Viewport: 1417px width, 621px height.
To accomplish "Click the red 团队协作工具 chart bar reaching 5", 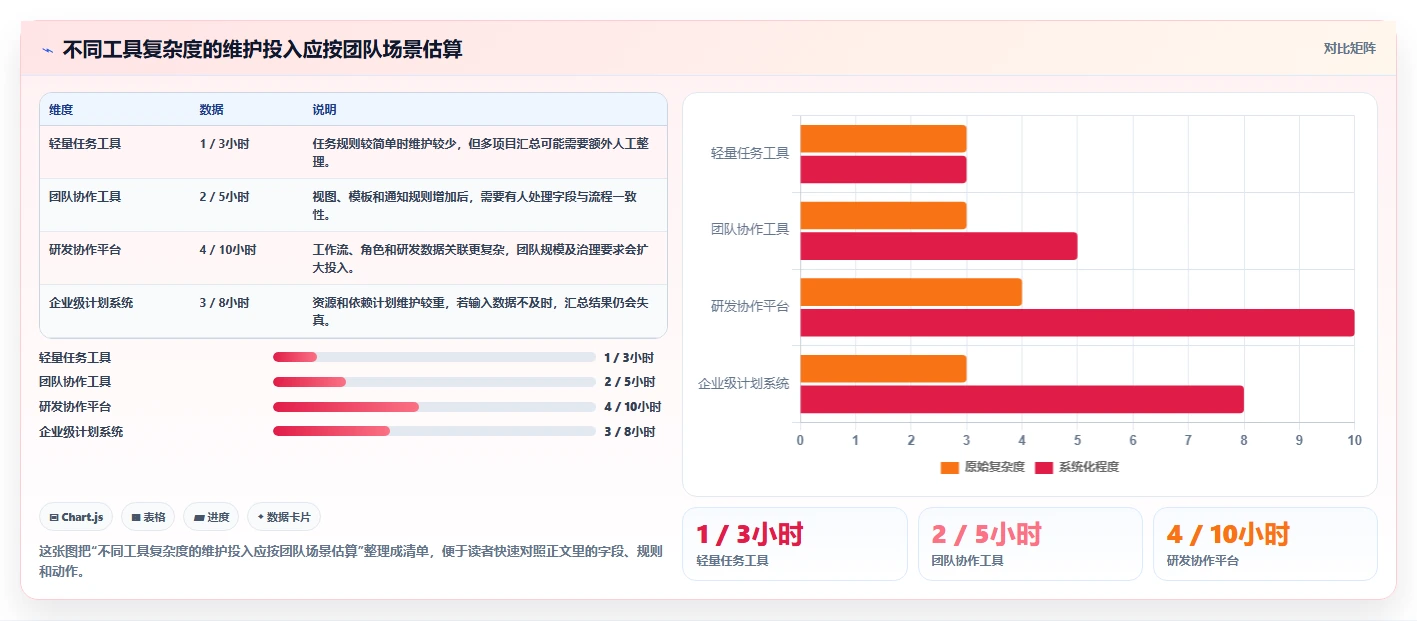I will pyautogui.click(x=938, y=246).
